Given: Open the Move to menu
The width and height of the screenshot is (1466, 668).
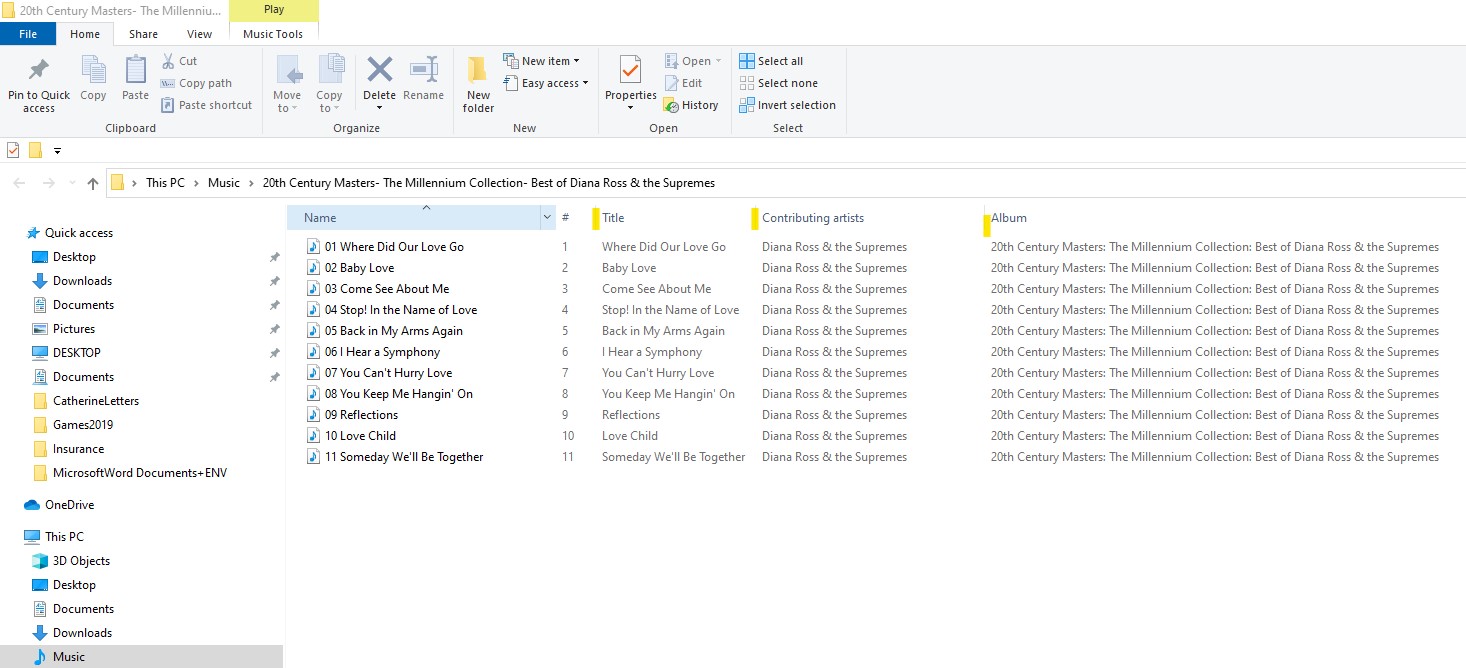Looking at the screenshot, I should 287,84.
